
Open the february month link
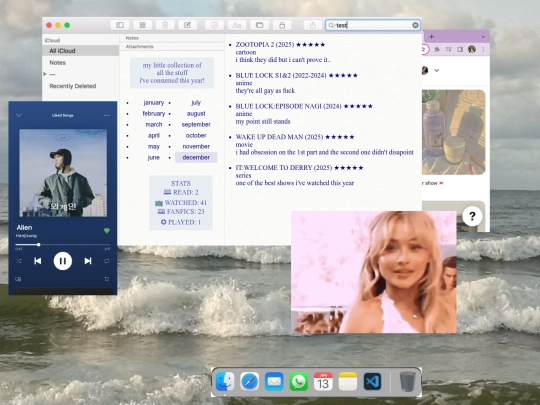154,114
